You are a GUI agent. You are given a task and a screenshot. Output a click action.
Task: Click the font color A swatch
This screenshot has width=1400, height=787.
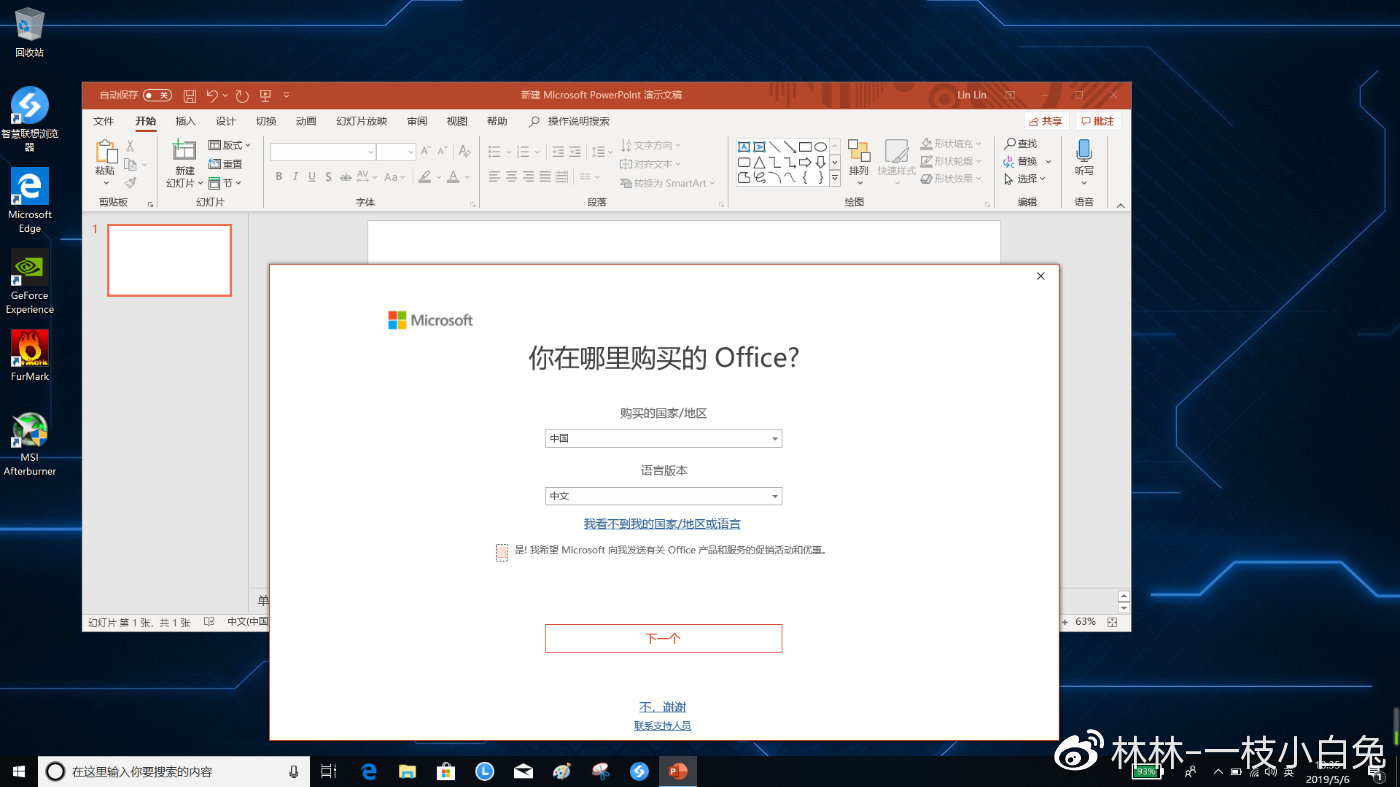[453, 177]
